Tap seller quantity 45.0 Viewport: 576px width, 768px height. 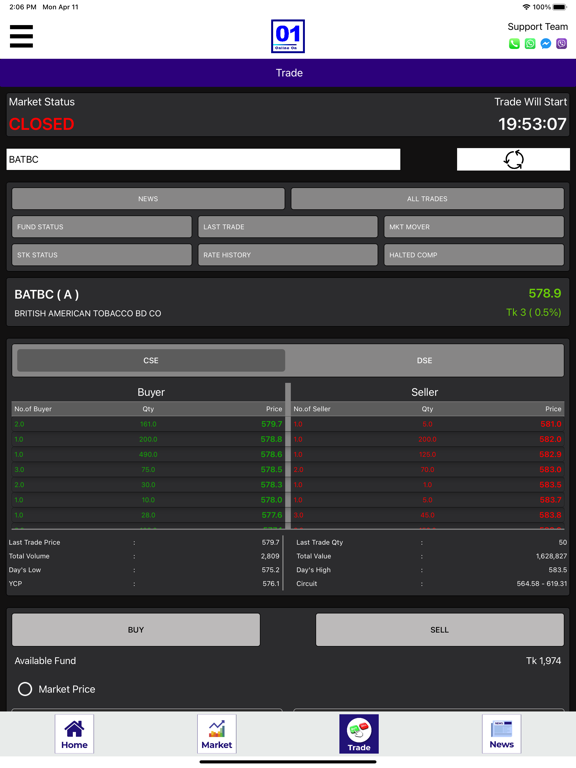428,515
